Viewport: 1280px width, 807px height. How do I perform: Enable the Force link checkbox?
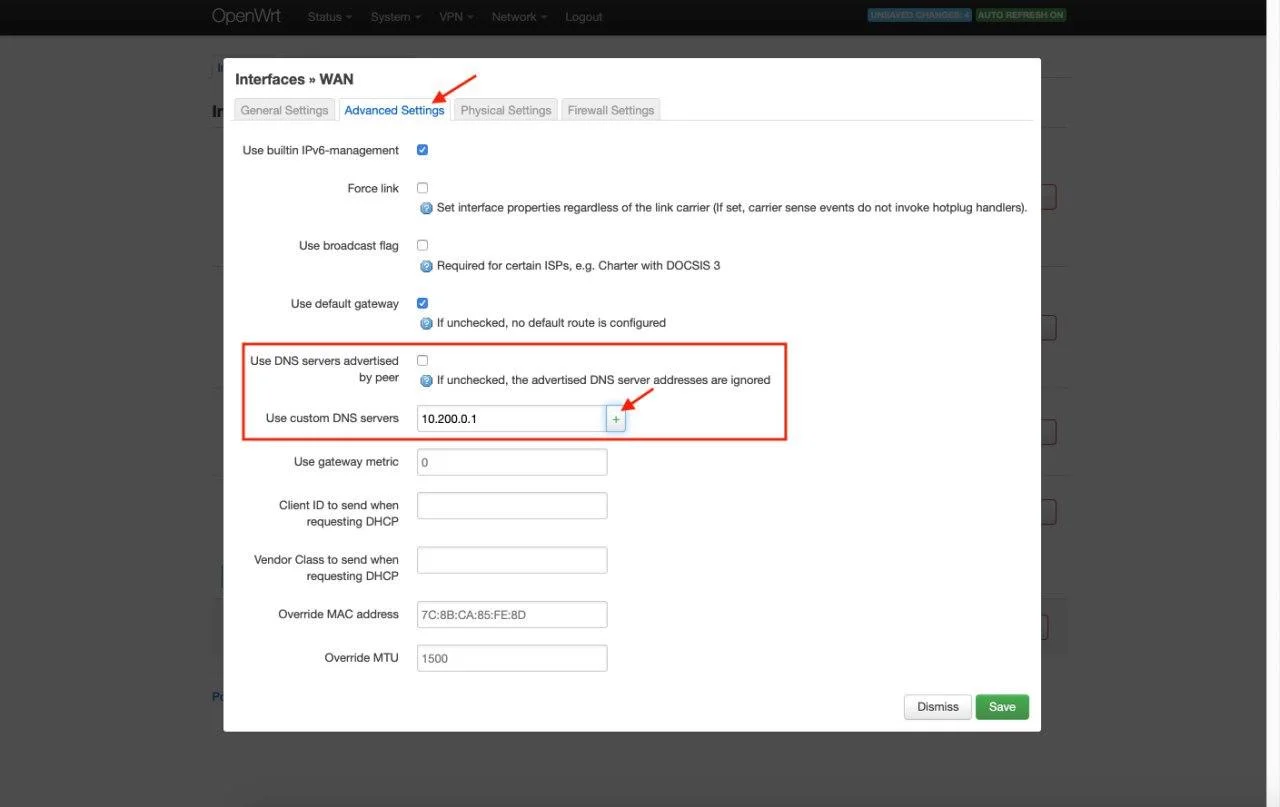(x=422, y=188)
